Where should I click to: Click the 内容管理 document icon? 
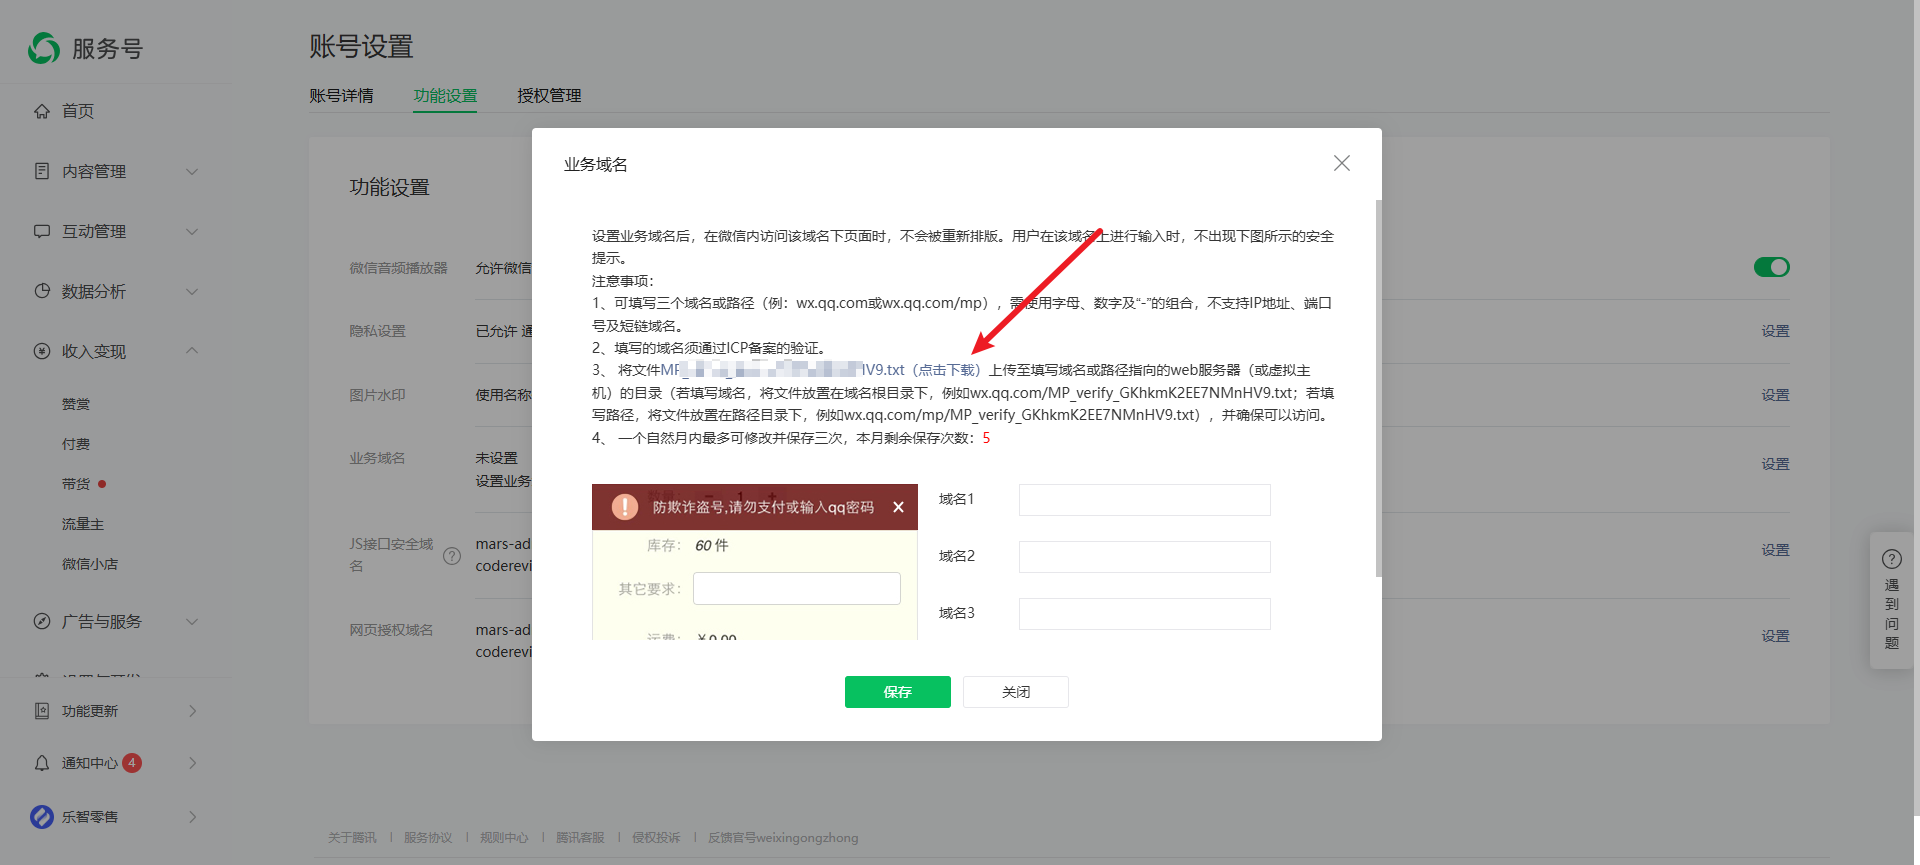point(42,171)
